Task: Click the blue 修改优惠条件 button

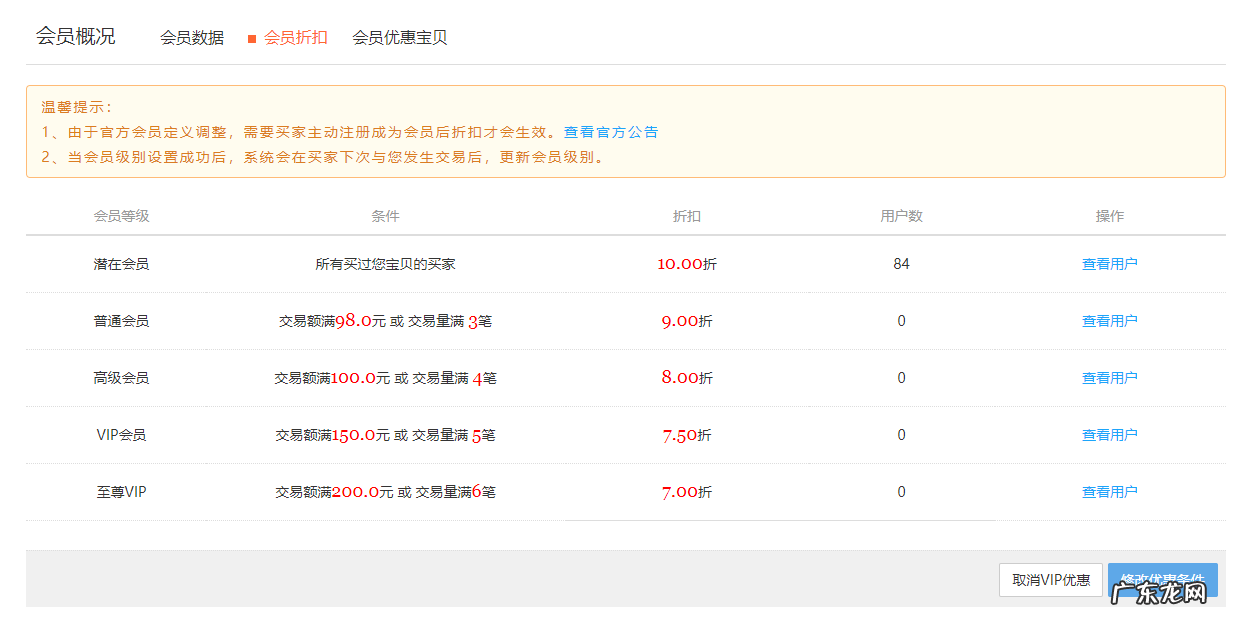Action: (1162, 580)
